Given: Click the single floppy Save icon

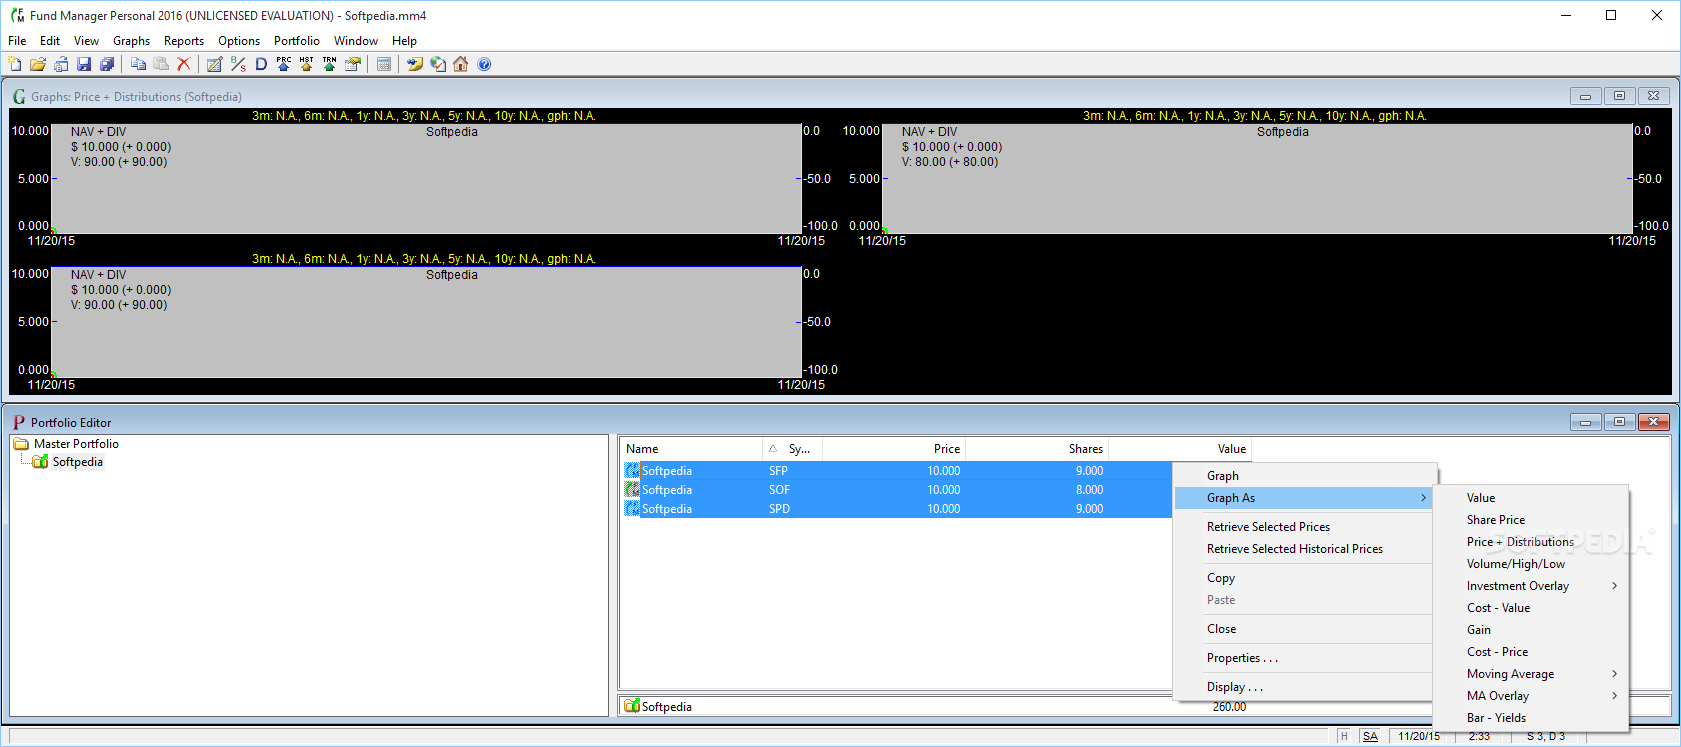Looking at the screenshot, I should pyautogui.click(x=84, y=64).
